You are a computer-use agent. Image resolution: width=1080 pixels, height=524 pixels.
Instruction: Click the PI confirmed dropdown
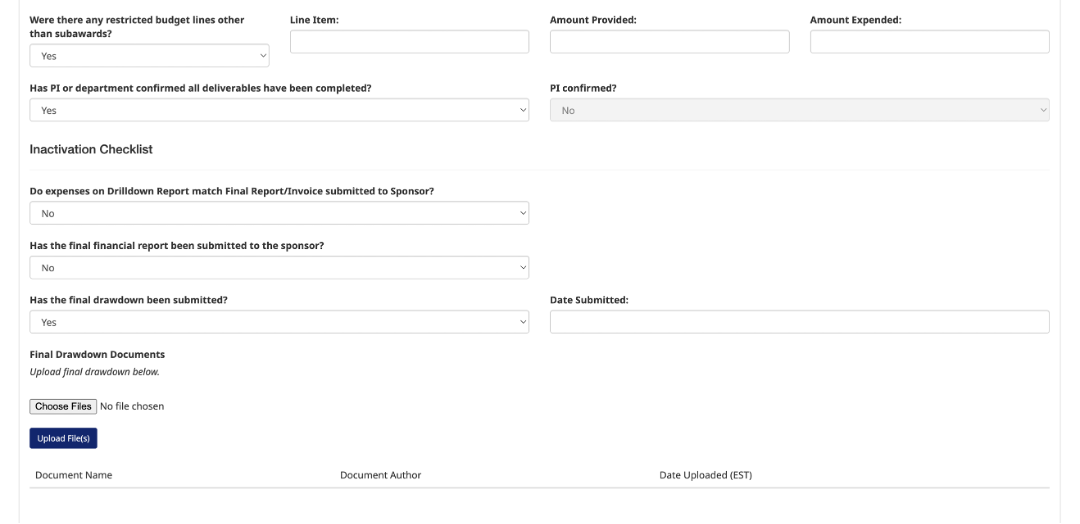click(x=799, y=111)
